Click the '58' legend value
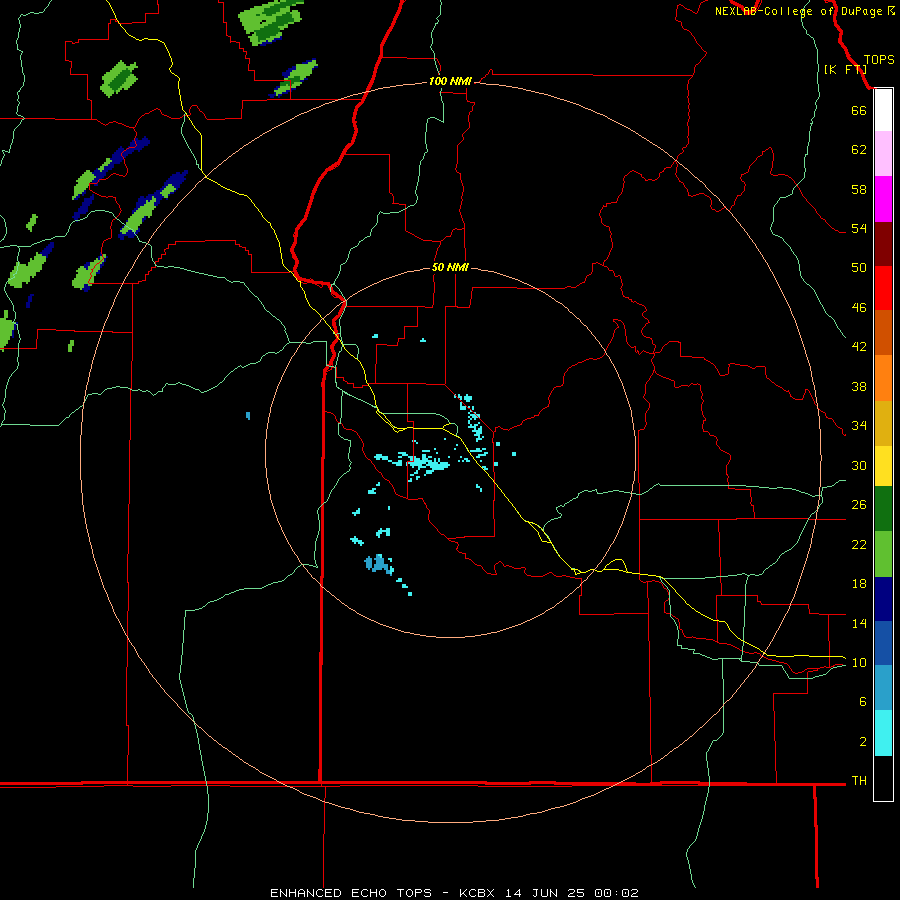This screenshot has width=900, height=900. click(x=859, y=189)
